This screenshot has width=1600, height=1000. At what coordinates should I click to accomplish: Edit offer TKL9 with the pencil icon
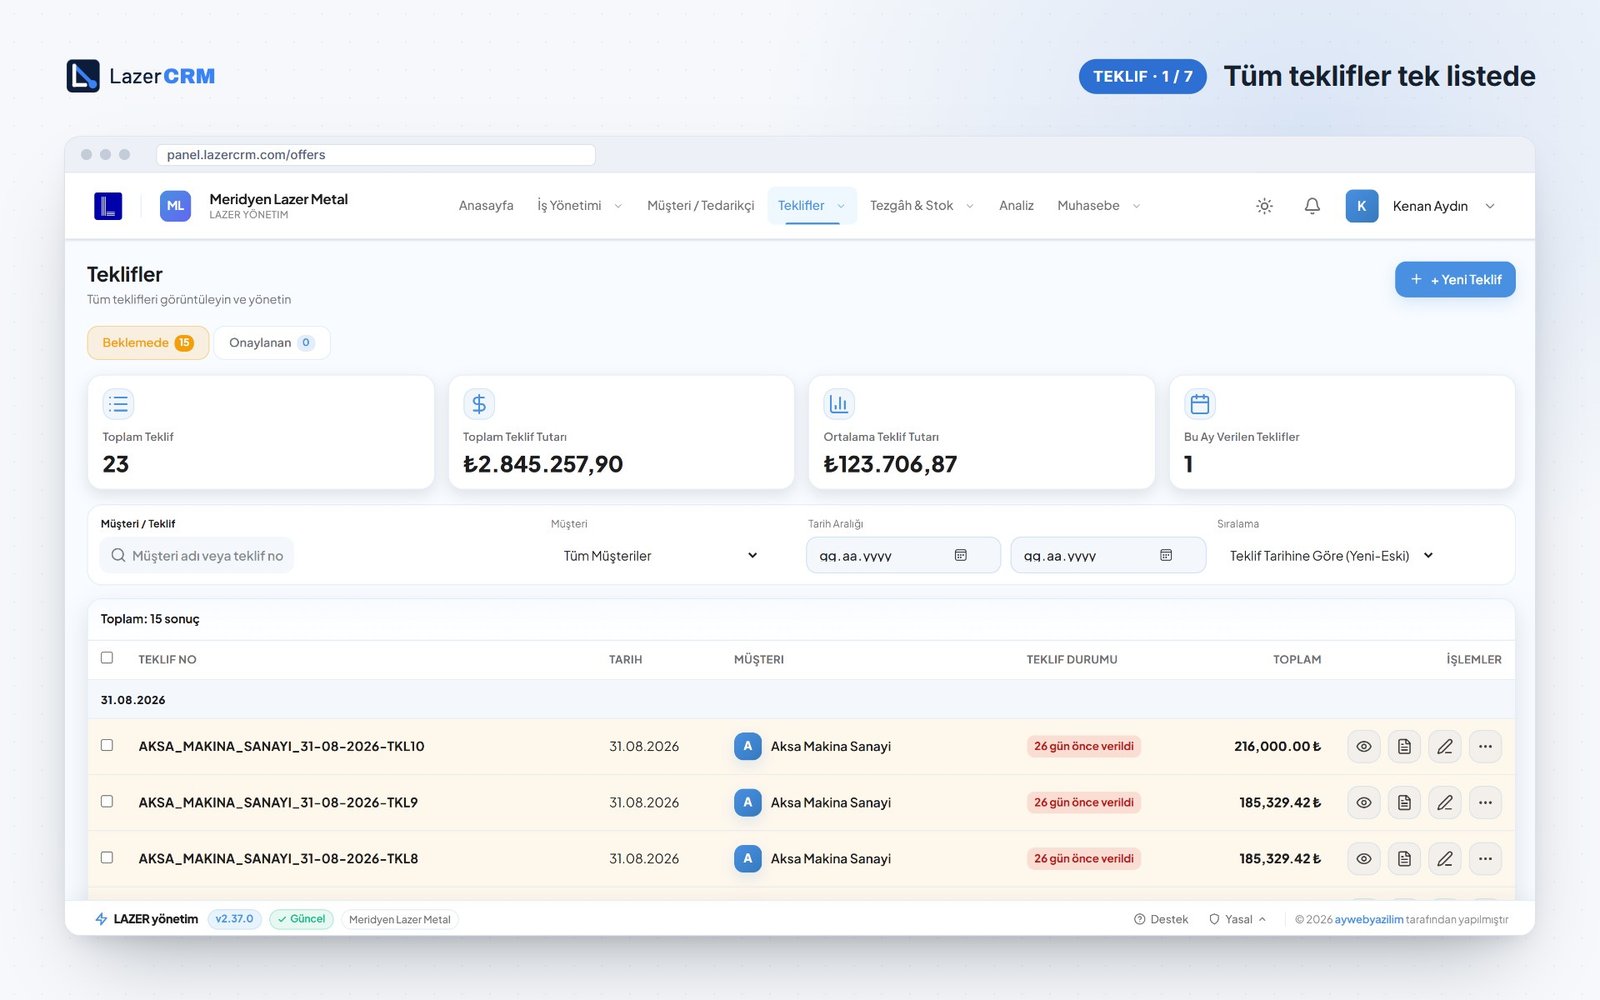click(1445, 803)
